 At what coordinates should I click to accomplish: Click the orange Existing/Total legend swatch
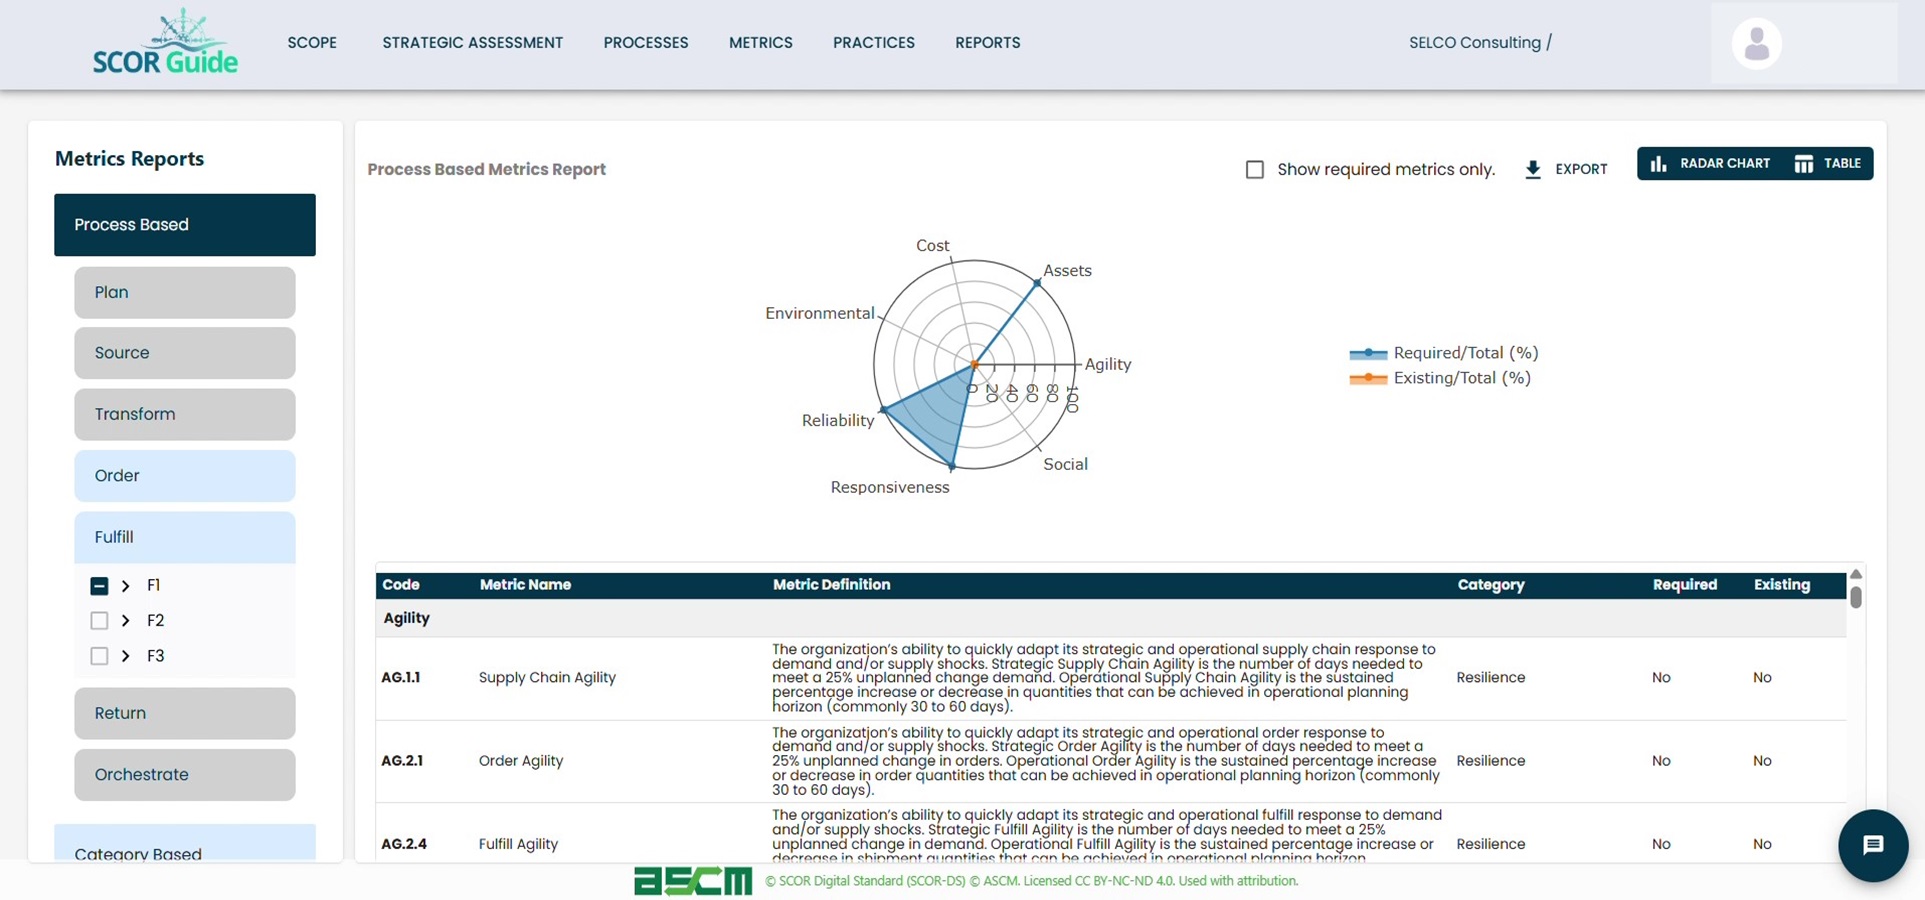click(1369, 378)
